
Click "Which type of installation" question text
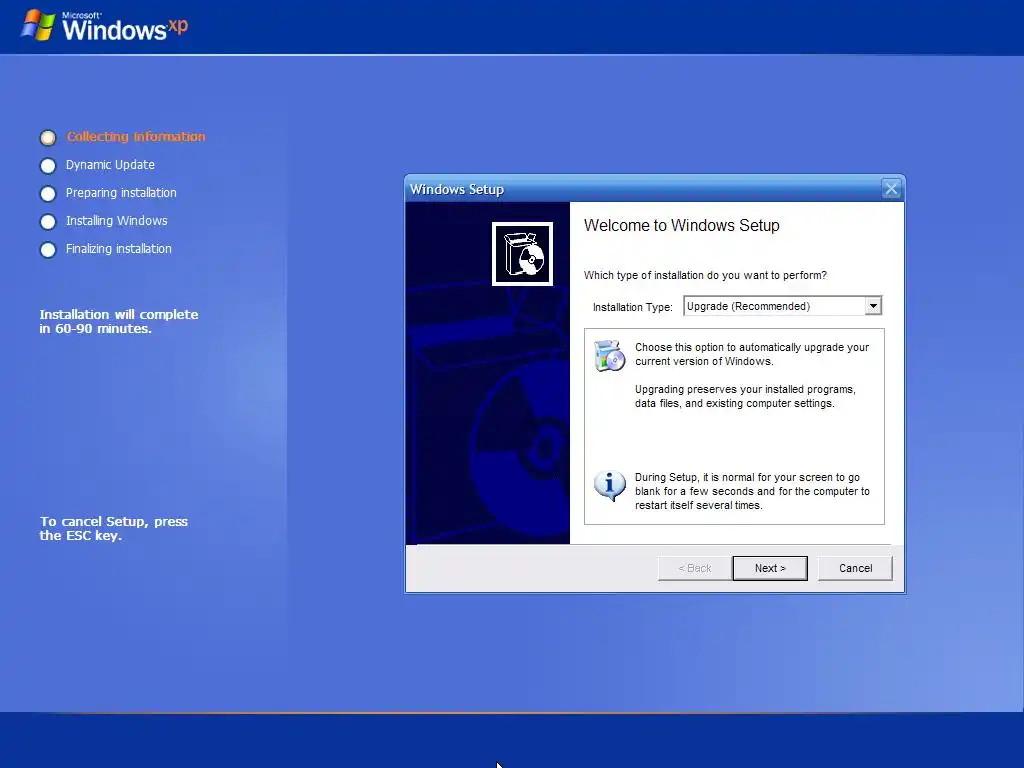click(705, 275)
